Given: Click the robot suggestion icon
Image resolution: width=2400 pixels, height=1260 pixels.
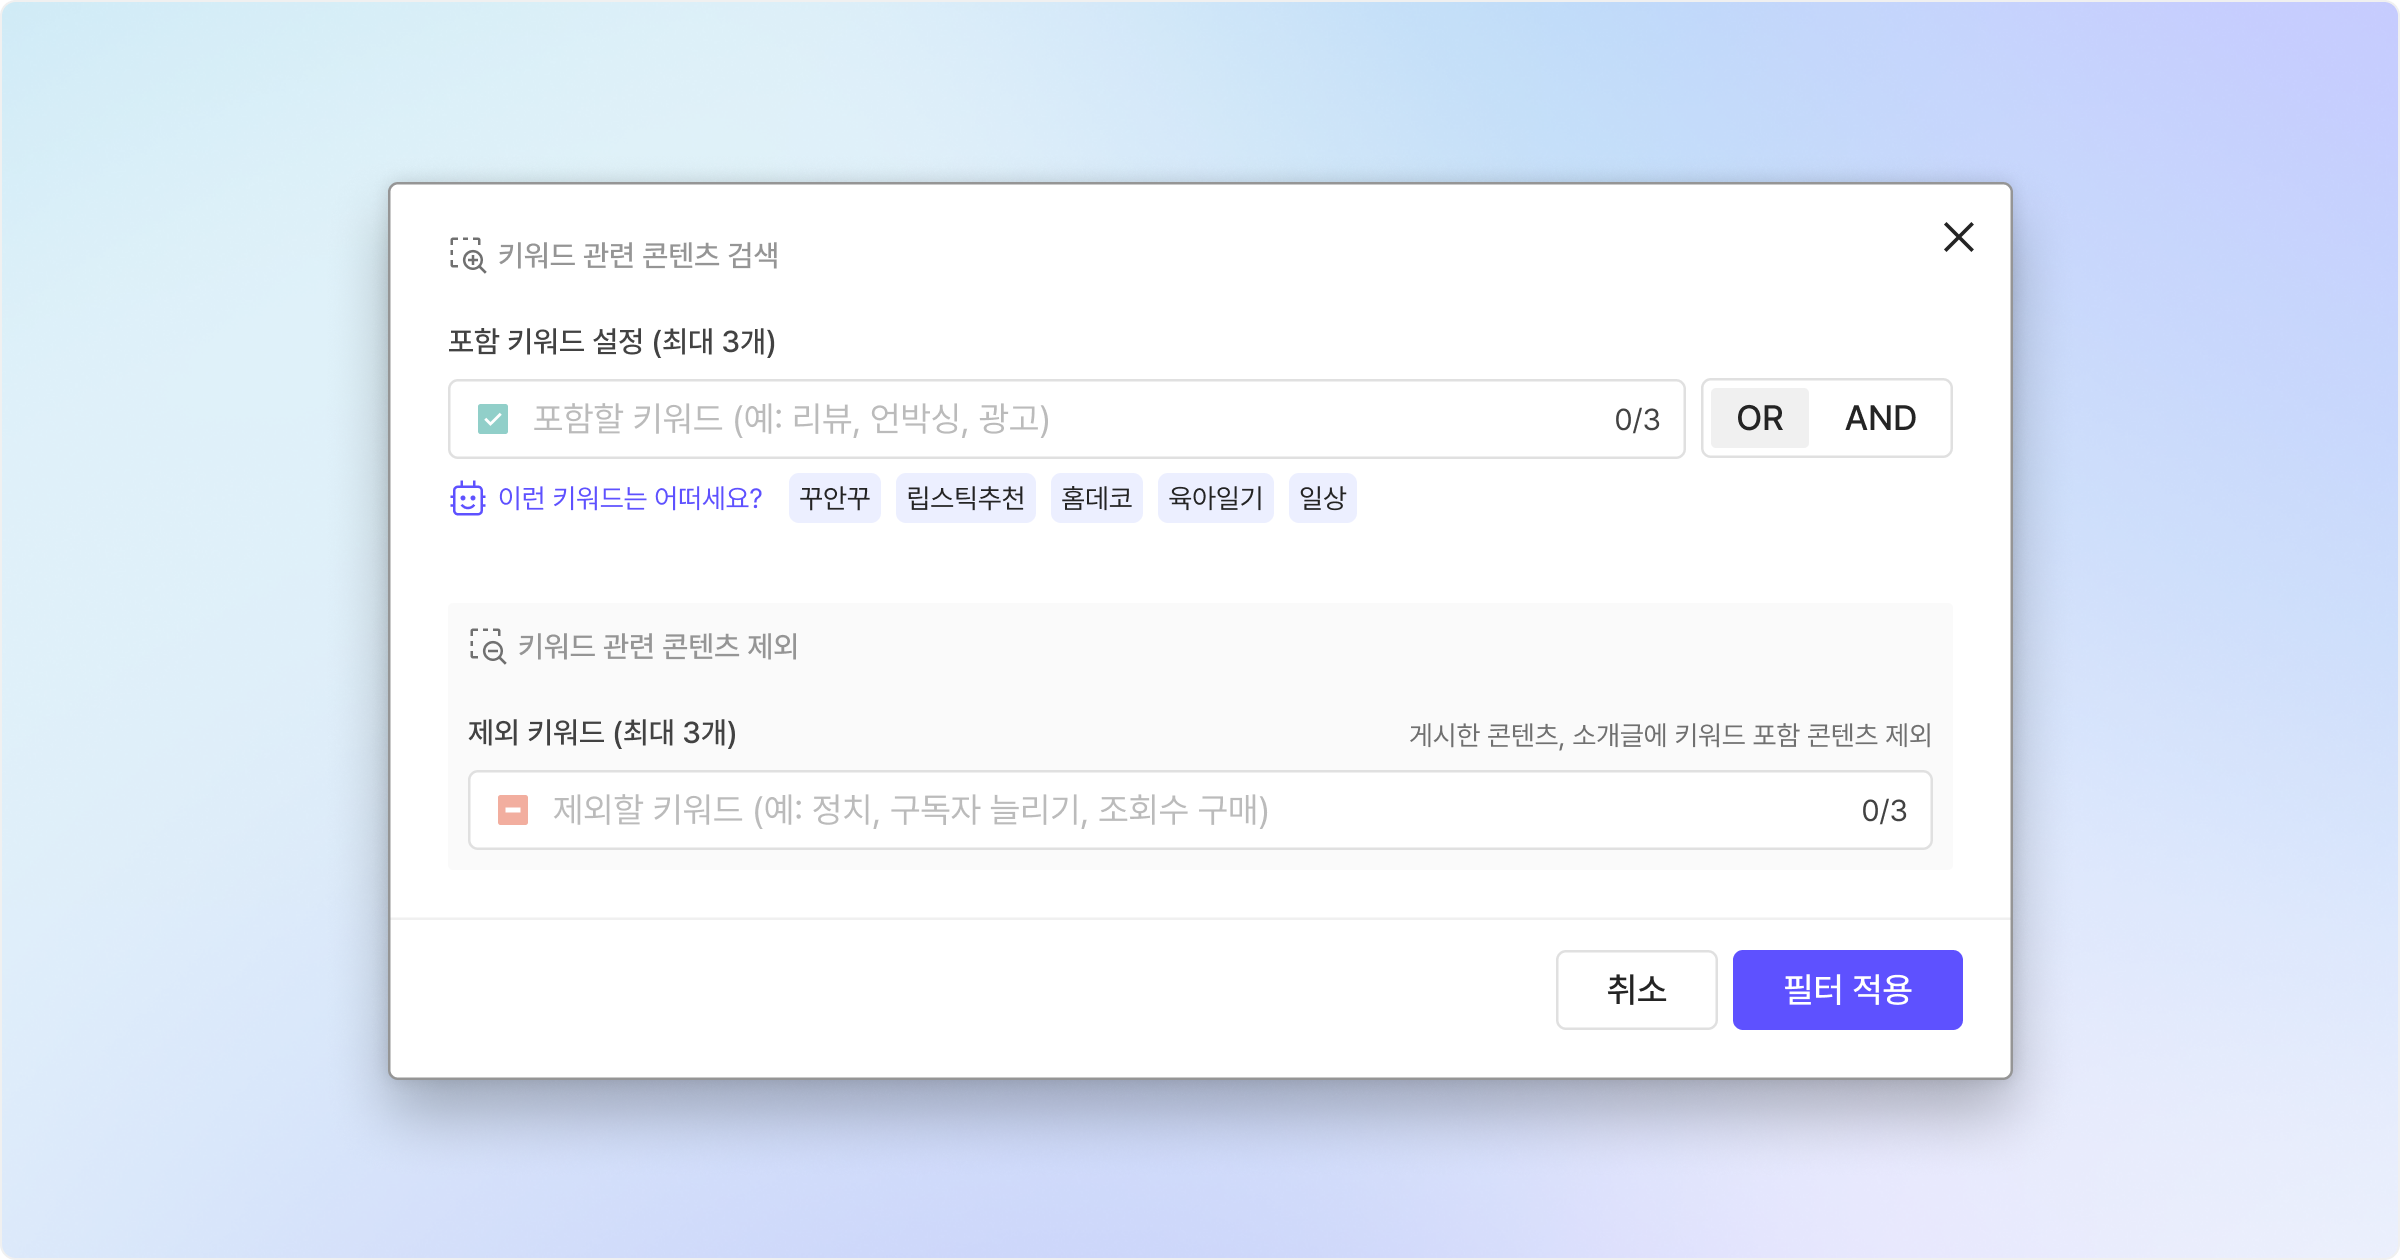Looking at the screenshot, I should point(467,498).
